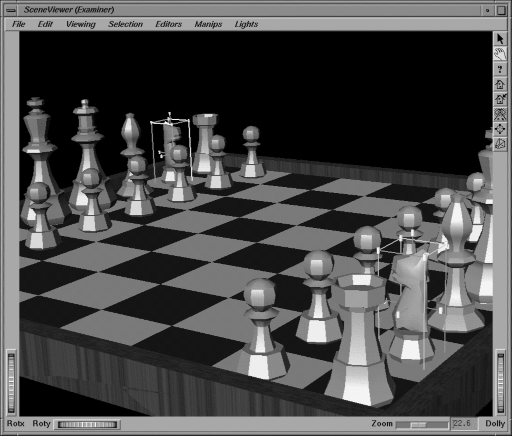
Task: Toggle perspective camera type icon
Action: coord(500,144)
